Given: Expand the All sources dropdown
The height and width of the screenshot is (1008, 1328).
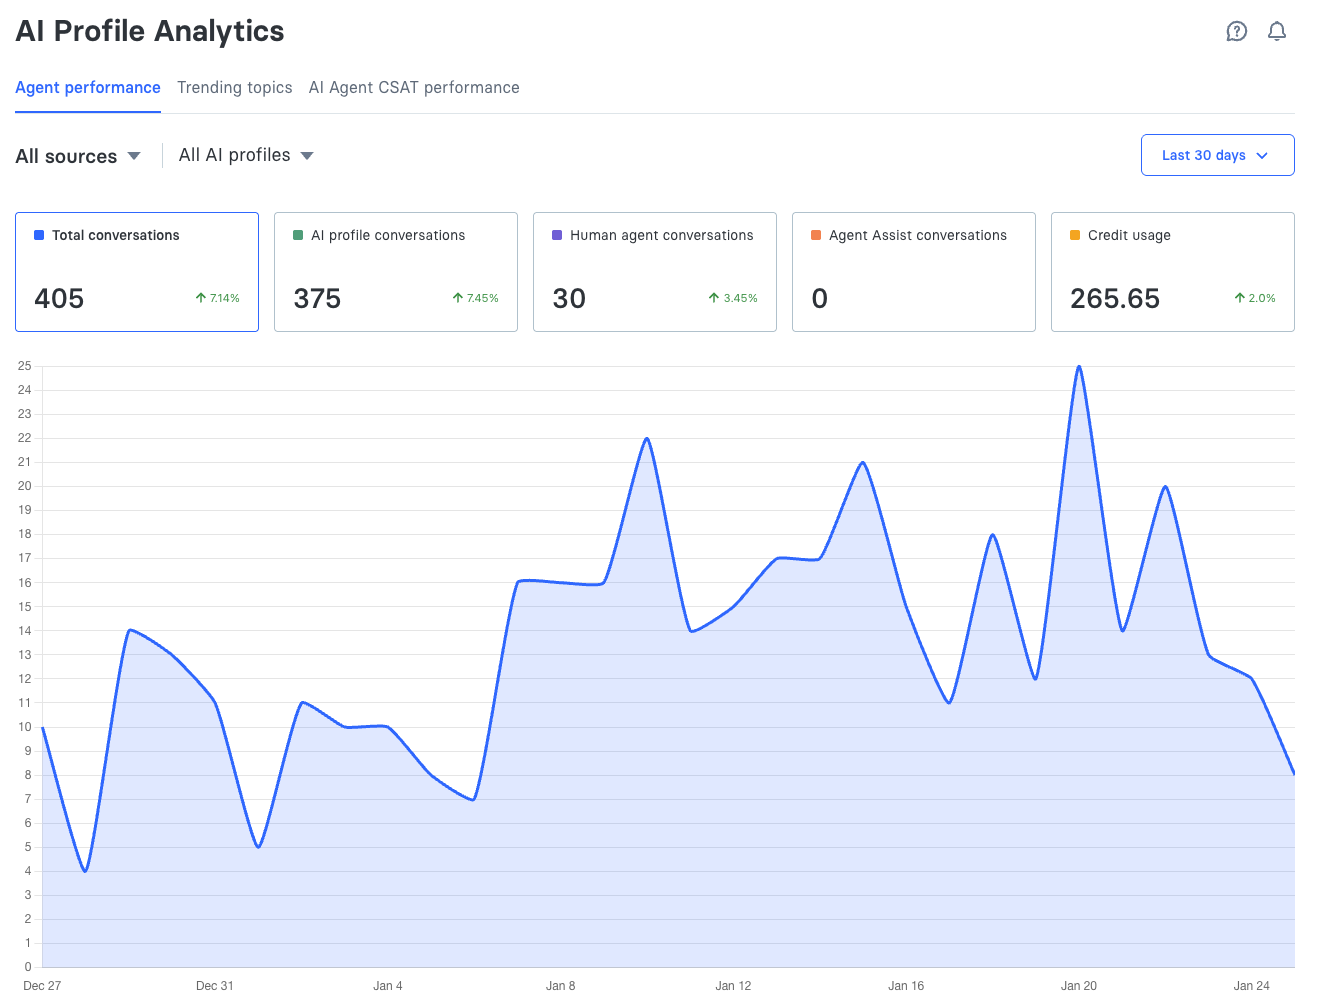Looking at the screenshot, I should click(78, 156).
